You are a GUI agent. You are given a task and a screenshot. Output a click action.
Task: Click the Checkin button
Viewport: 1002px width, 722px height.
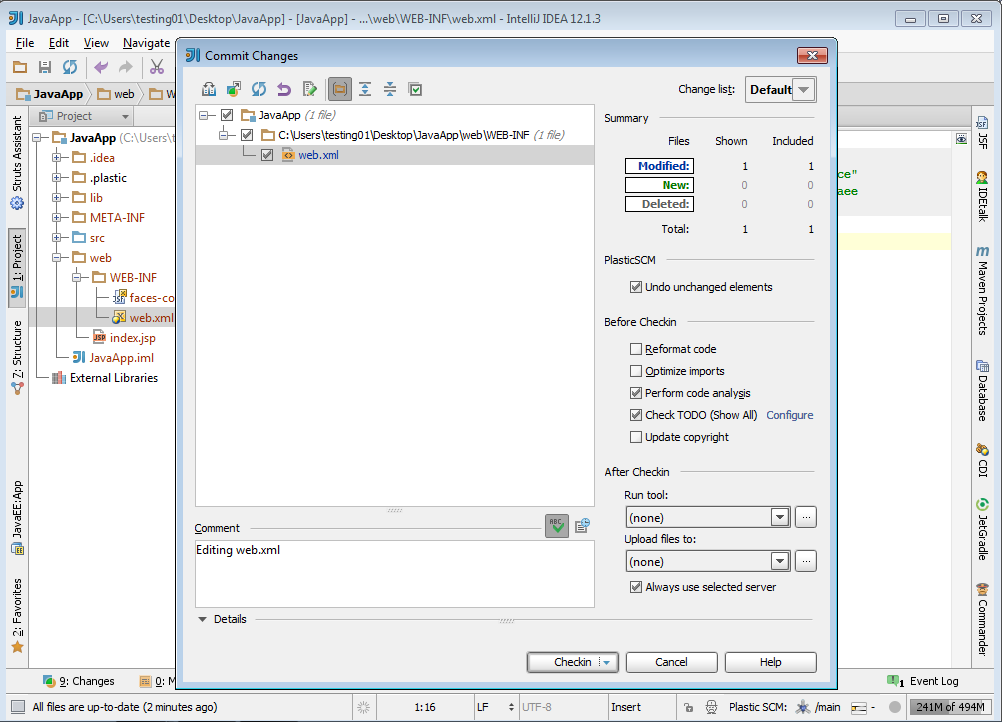pos(573,663)
